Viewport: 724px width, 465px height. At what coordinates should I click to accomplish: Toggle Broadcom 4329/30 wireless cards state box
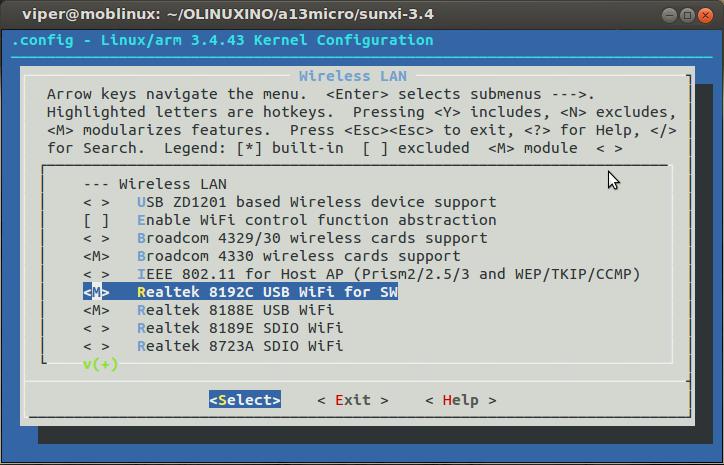tap(97, 238)
